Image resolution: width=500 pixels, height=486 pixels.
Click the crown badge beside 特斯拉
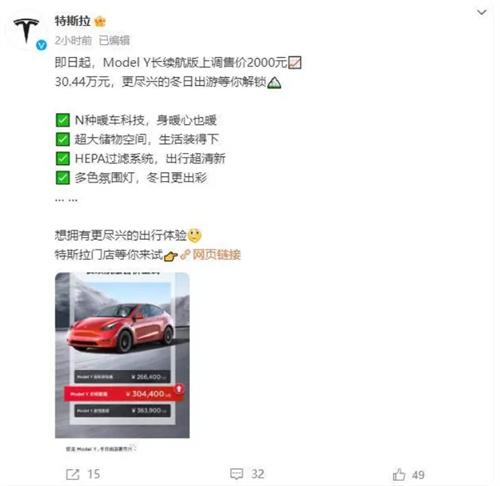[100, 22]
